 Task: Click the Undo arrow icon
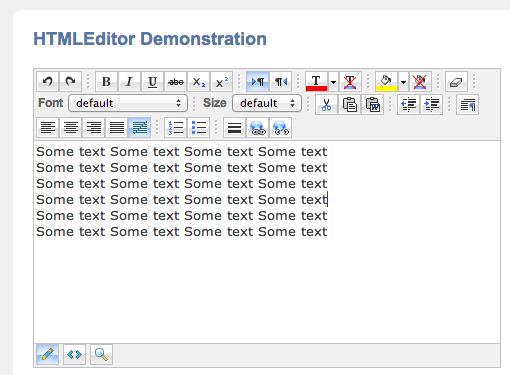48,81
